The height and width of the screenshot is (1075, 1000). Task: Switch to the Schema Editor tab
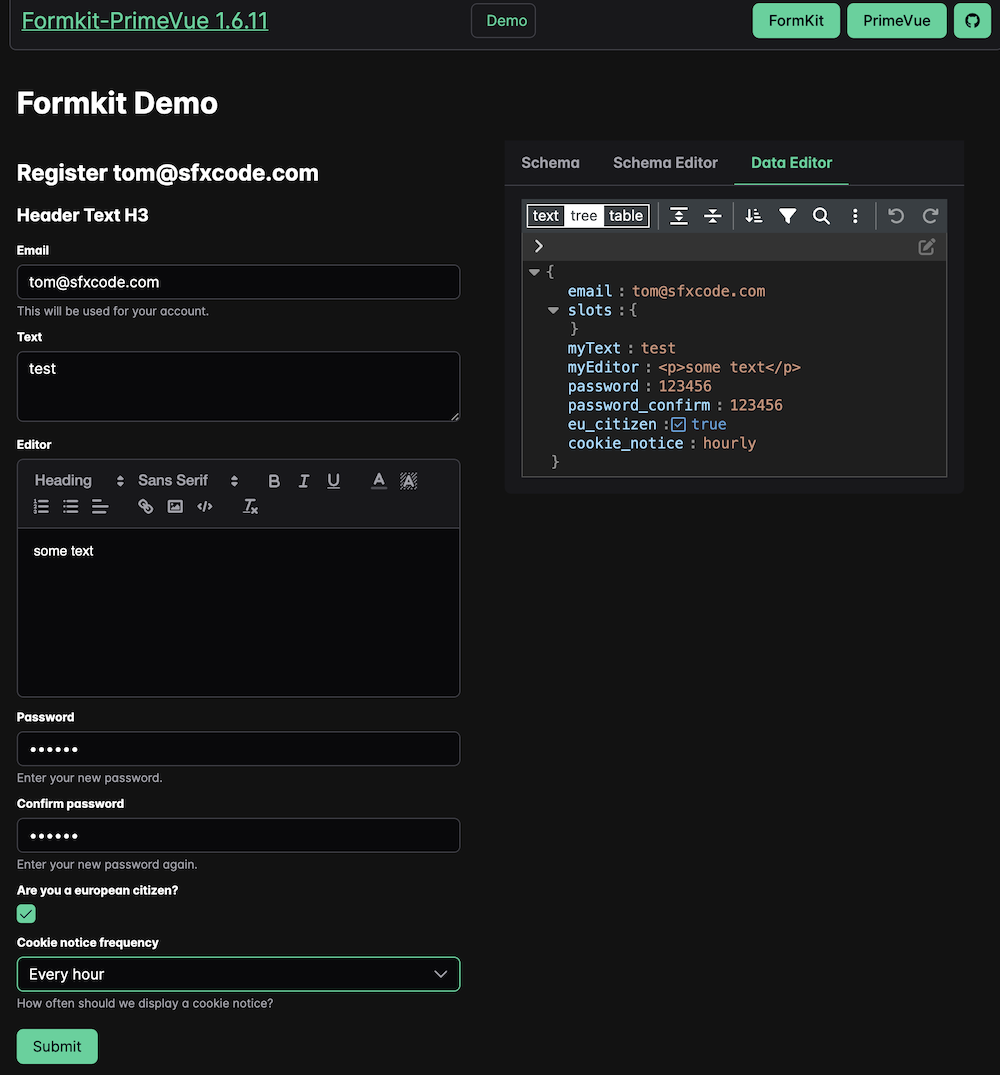pyautogui.click(x=665, y=163)
